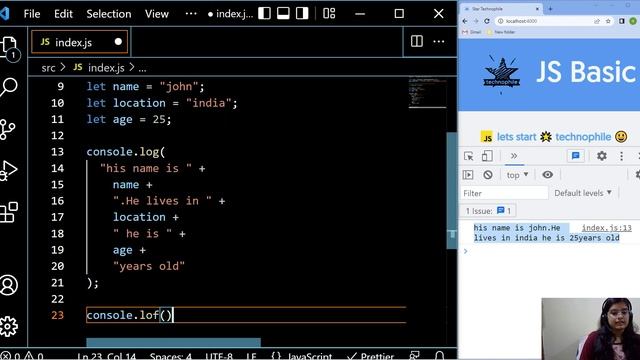The image size is (640, 360).
Task: Open the File menu
Action: [32, 14]
